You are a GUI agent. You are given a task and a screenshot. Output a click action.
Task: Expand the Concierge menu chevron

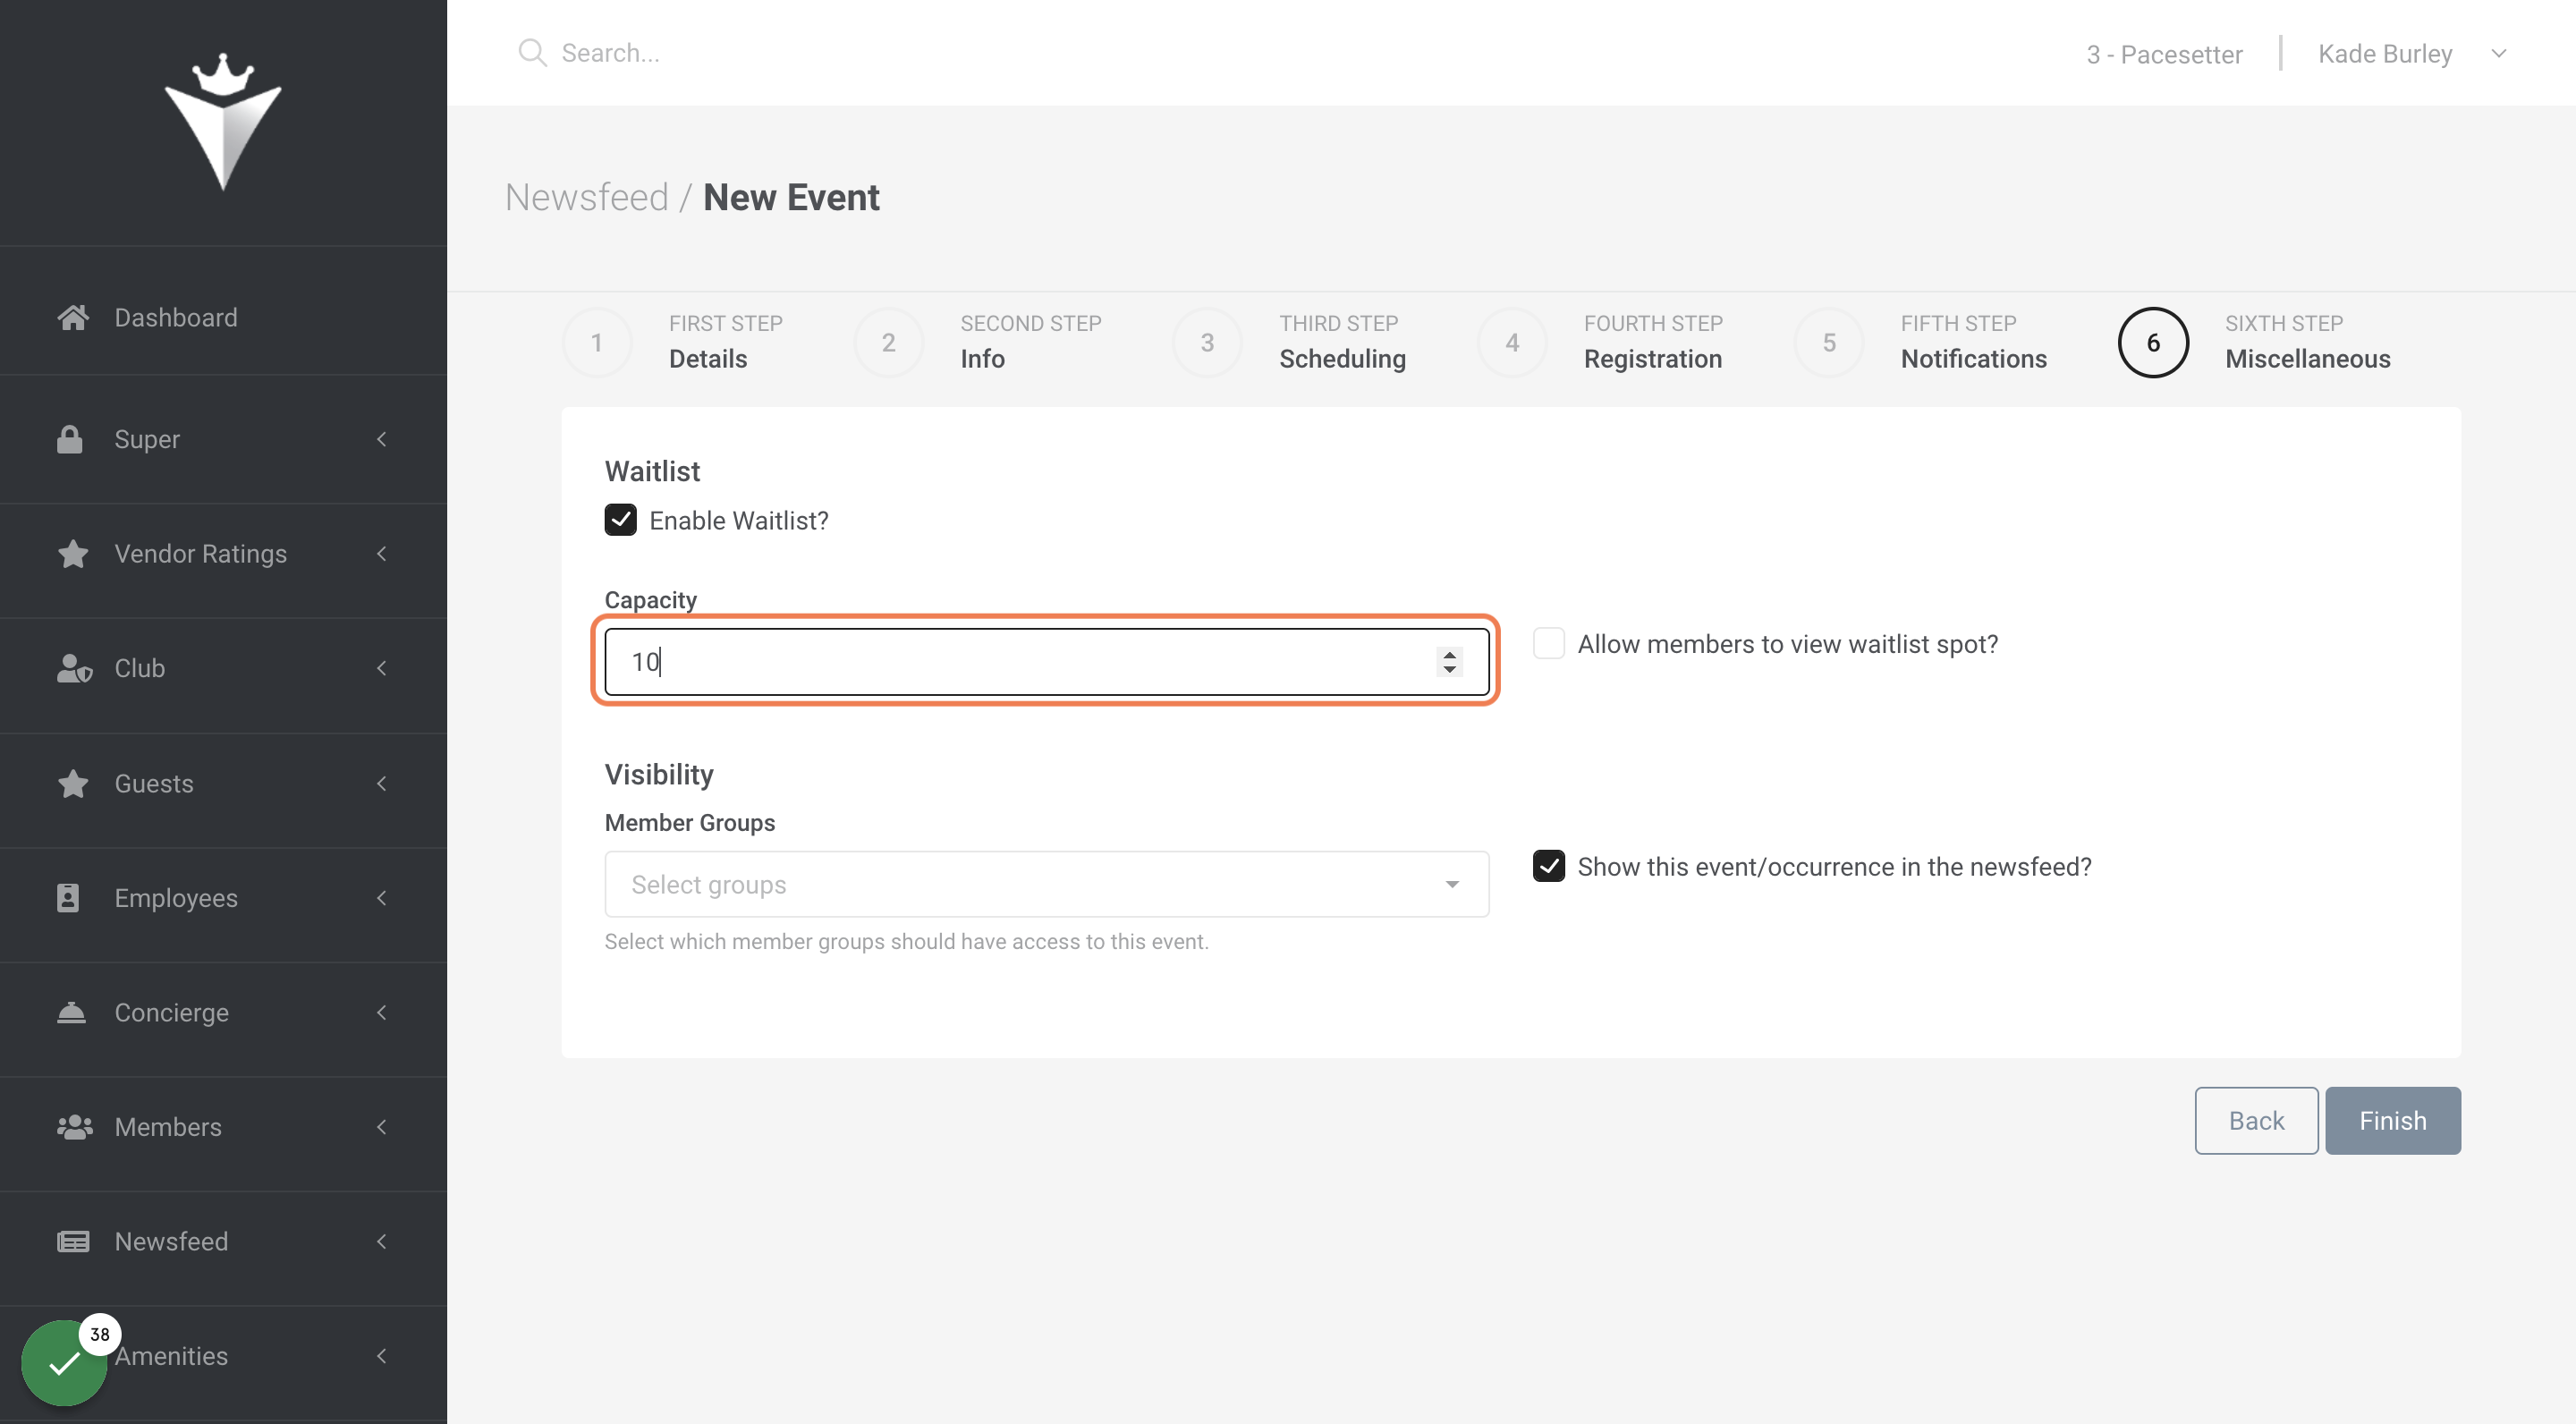381,1012
